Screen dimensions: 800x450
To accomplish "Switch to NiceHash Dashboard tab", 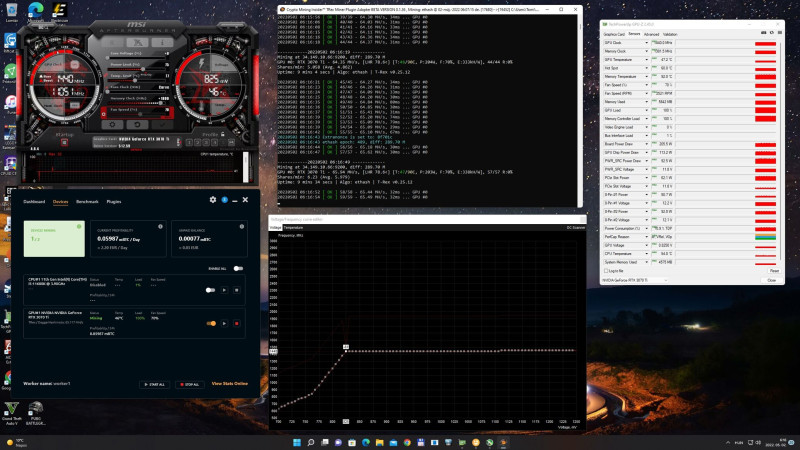I will 34,202.
